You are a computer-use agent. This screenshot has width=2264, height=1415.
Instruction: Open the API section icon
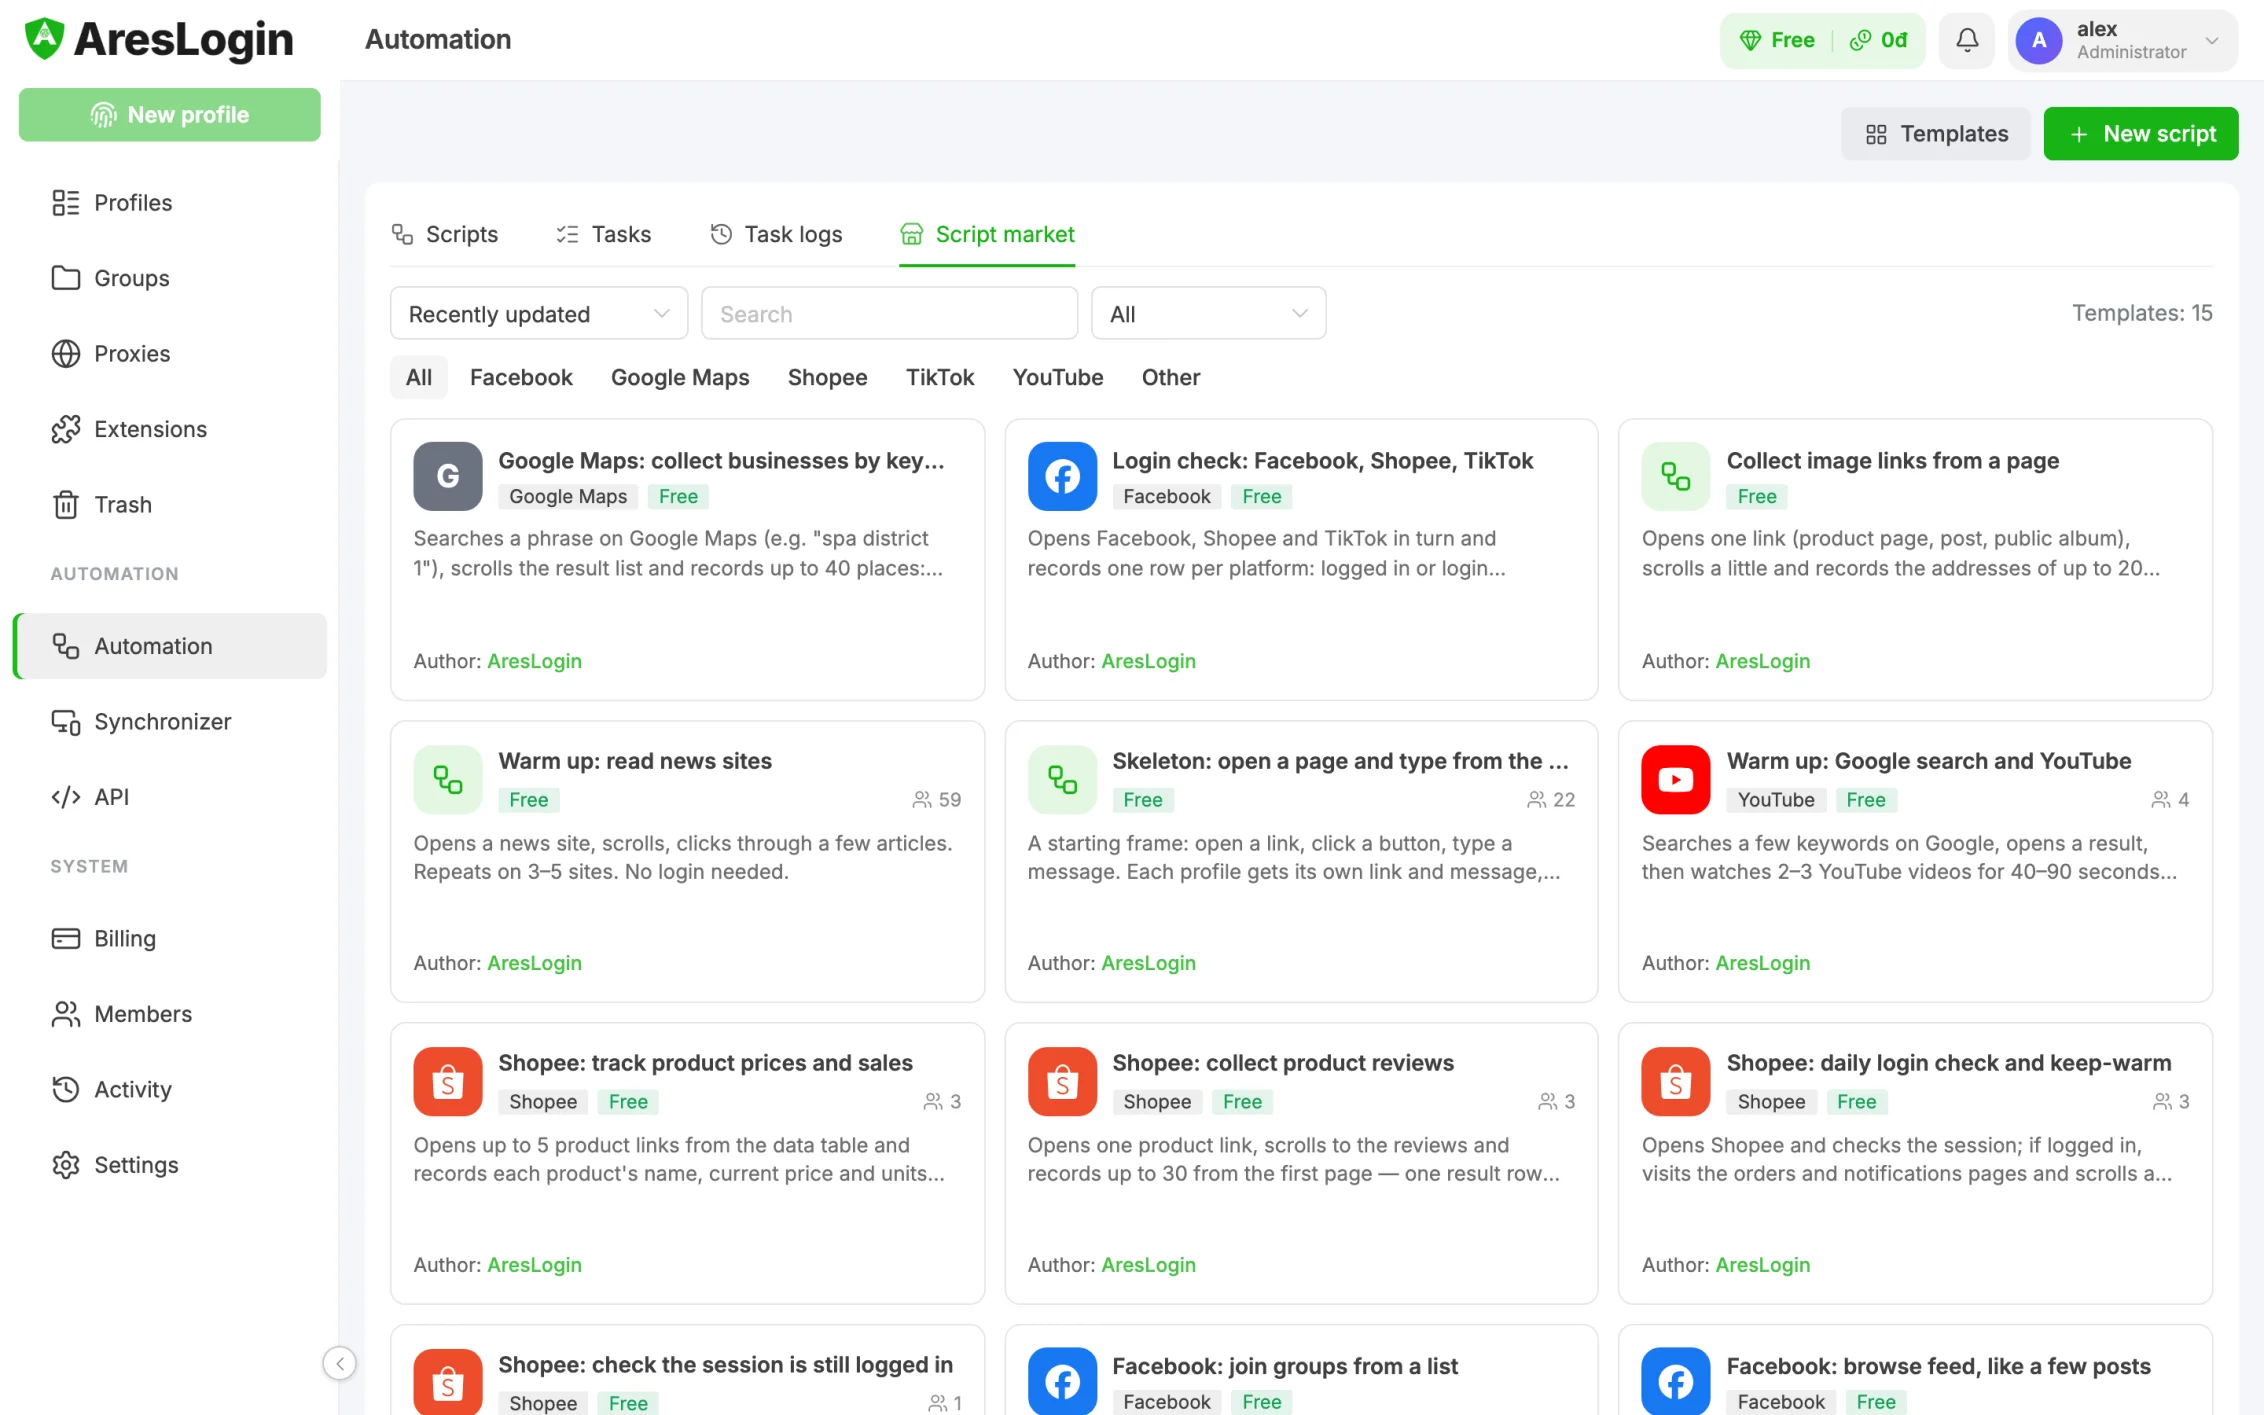66,797
